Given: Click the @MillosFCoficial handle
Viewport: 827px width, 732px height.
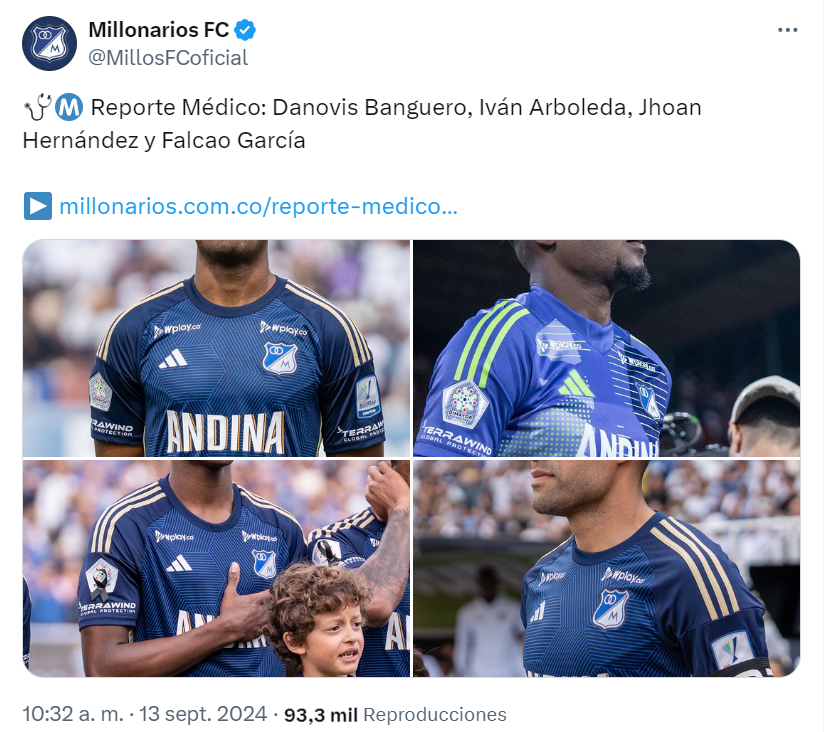Looking at the screenshot, I should (x=168, y=58).
